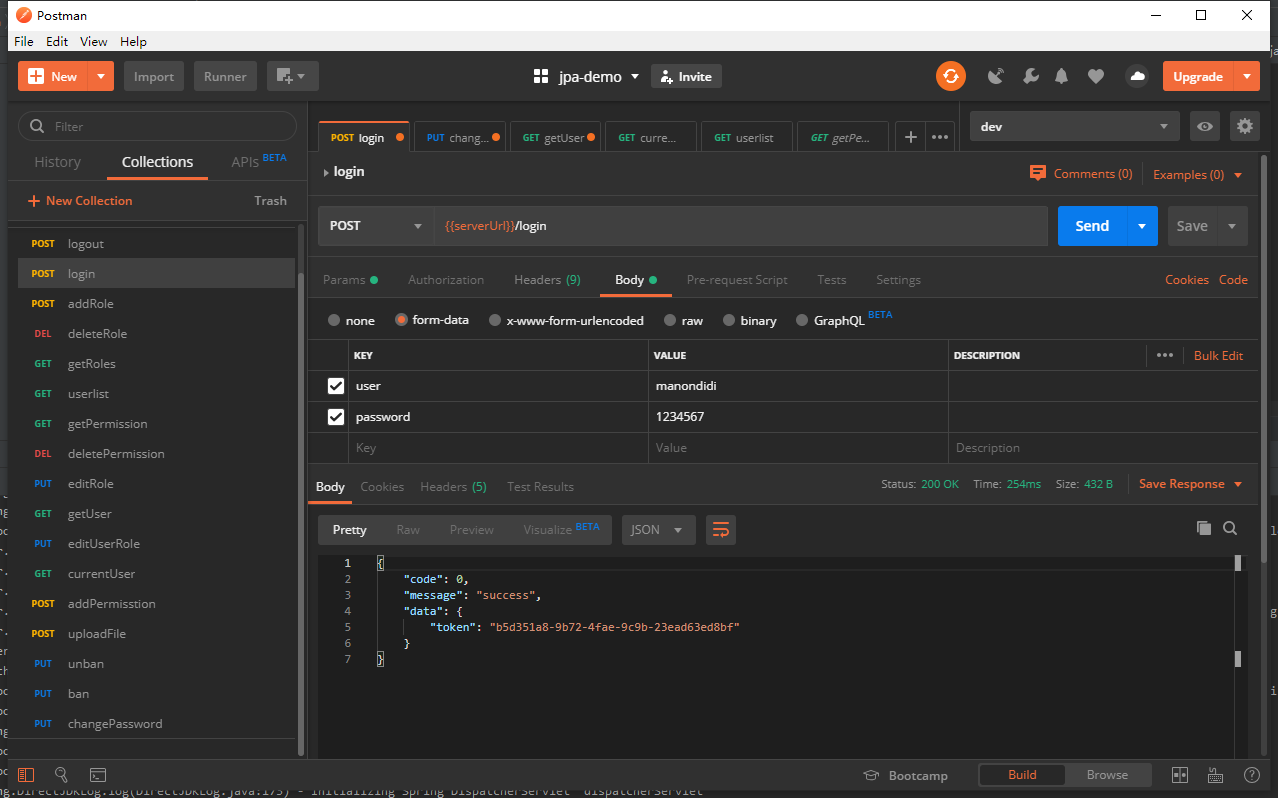Open keyboard shortcuts icon in status bar

[x=1216, y=775]
